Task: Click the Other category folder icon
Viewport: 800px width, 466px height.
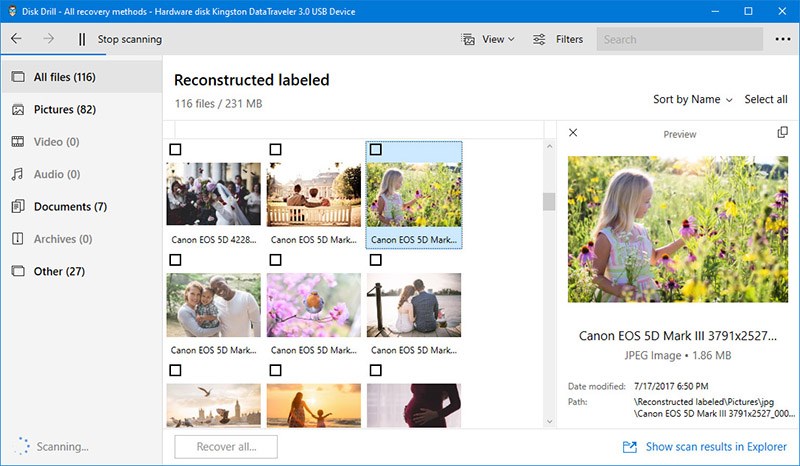Action: click(18, 271)
